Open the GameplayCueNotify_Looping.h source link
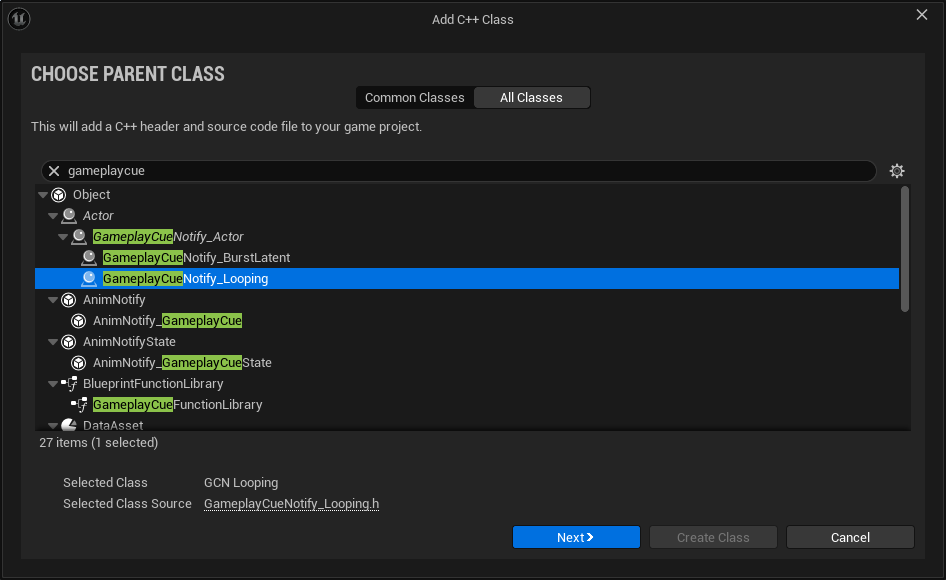Screen dimensions: 946x580 (x=291, y=503)
